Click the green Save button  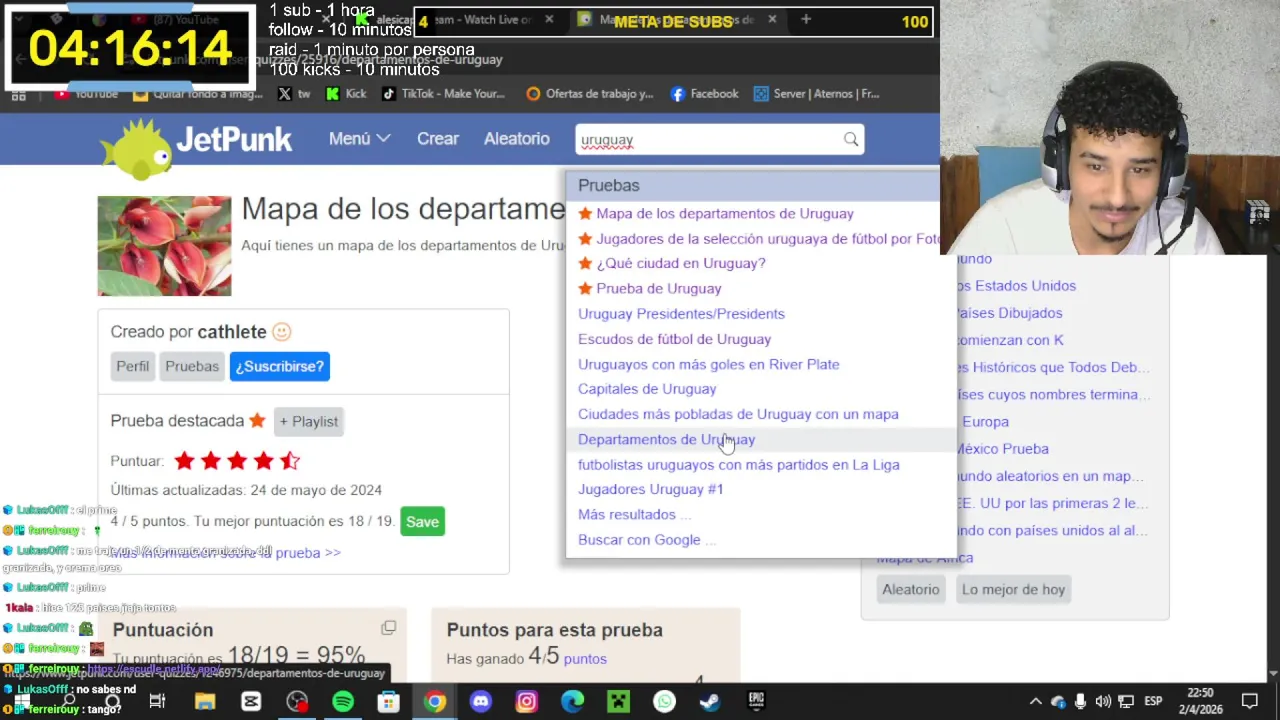click(x=422, y=521)
